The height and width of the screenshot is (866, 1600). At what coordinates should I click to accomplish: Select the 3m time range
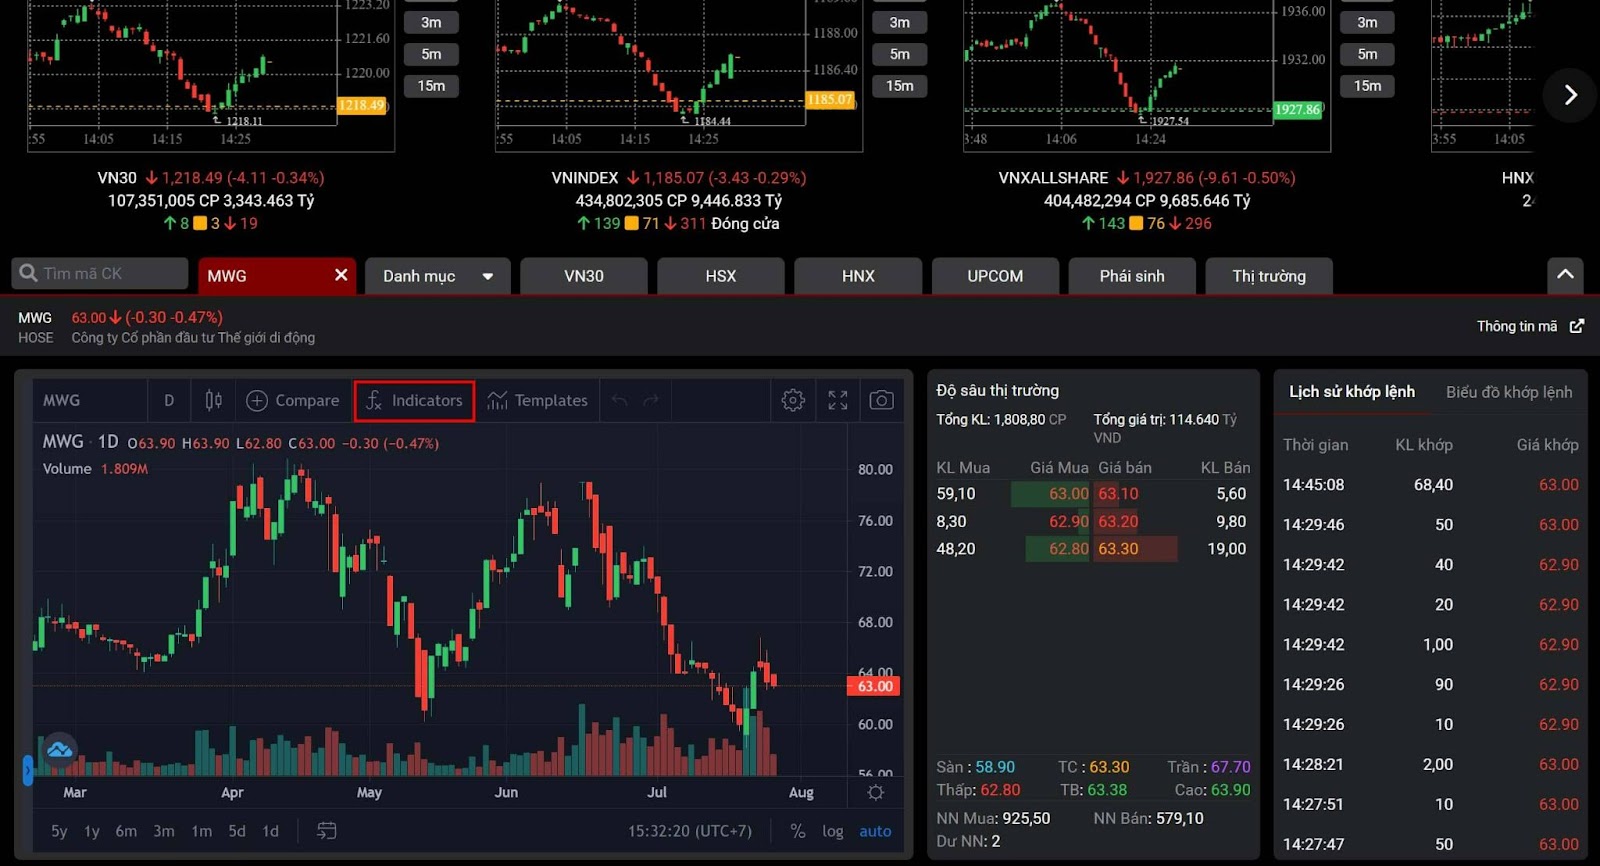coord(164,831)
